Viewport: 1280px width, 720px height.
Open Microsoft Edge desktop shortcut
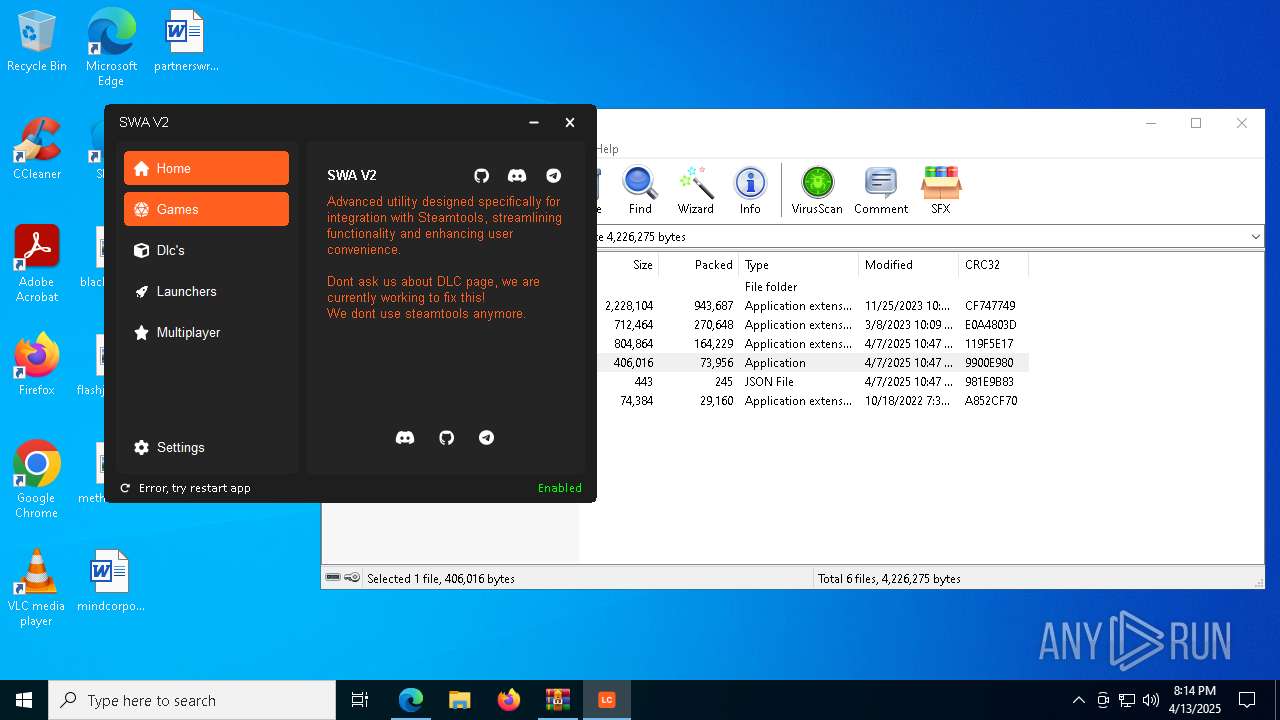pos(111,47)
